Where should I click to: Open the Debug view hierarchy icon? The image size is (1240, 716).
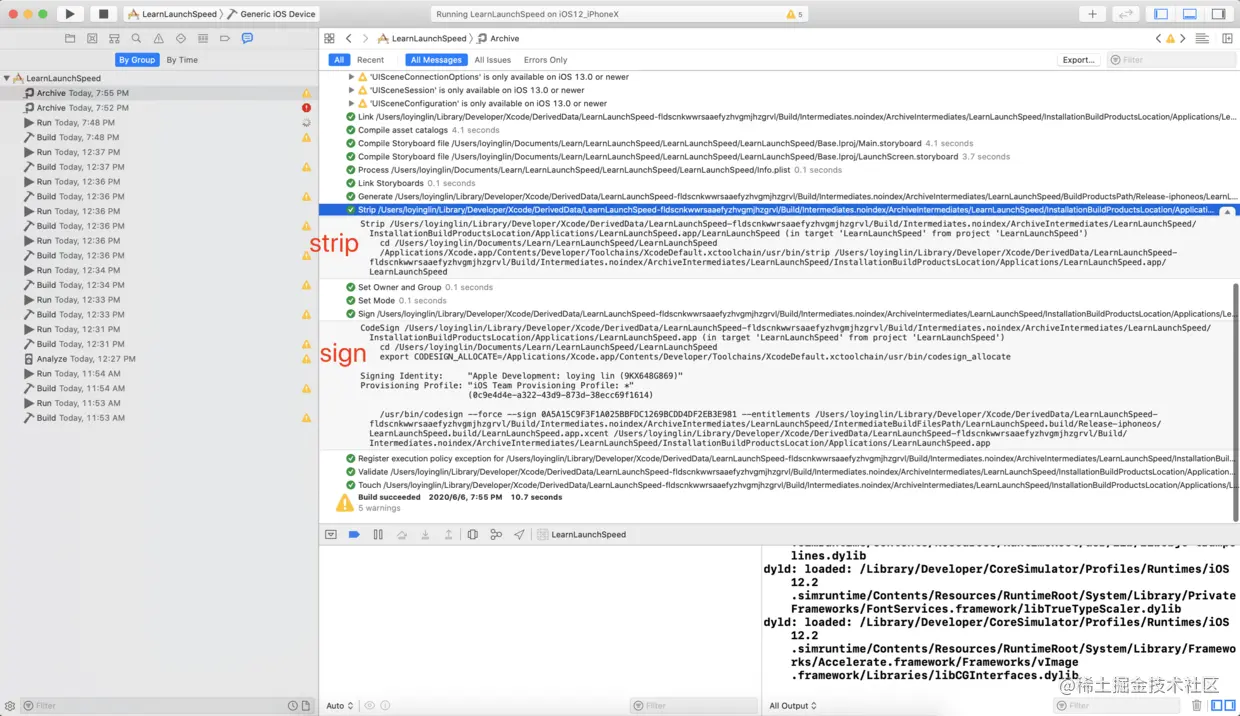pos(473,535)
